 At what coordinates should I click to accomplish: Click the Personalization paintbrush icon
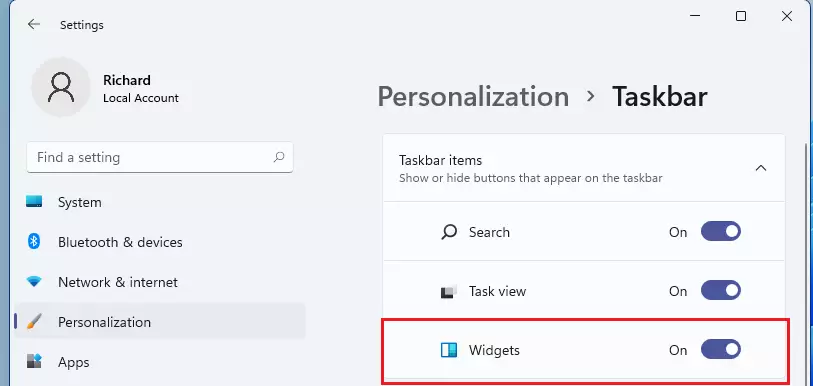[34, 322]
